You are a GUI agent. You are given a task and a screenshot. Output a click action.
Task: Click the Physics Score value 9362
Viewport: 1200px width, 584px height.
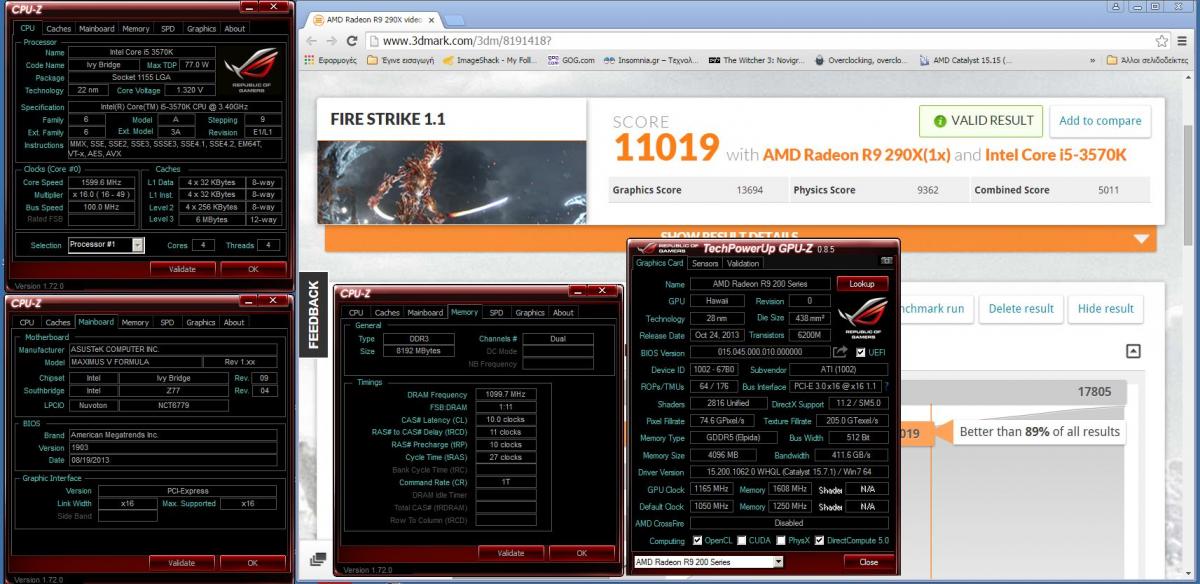(x=927, y=190)
